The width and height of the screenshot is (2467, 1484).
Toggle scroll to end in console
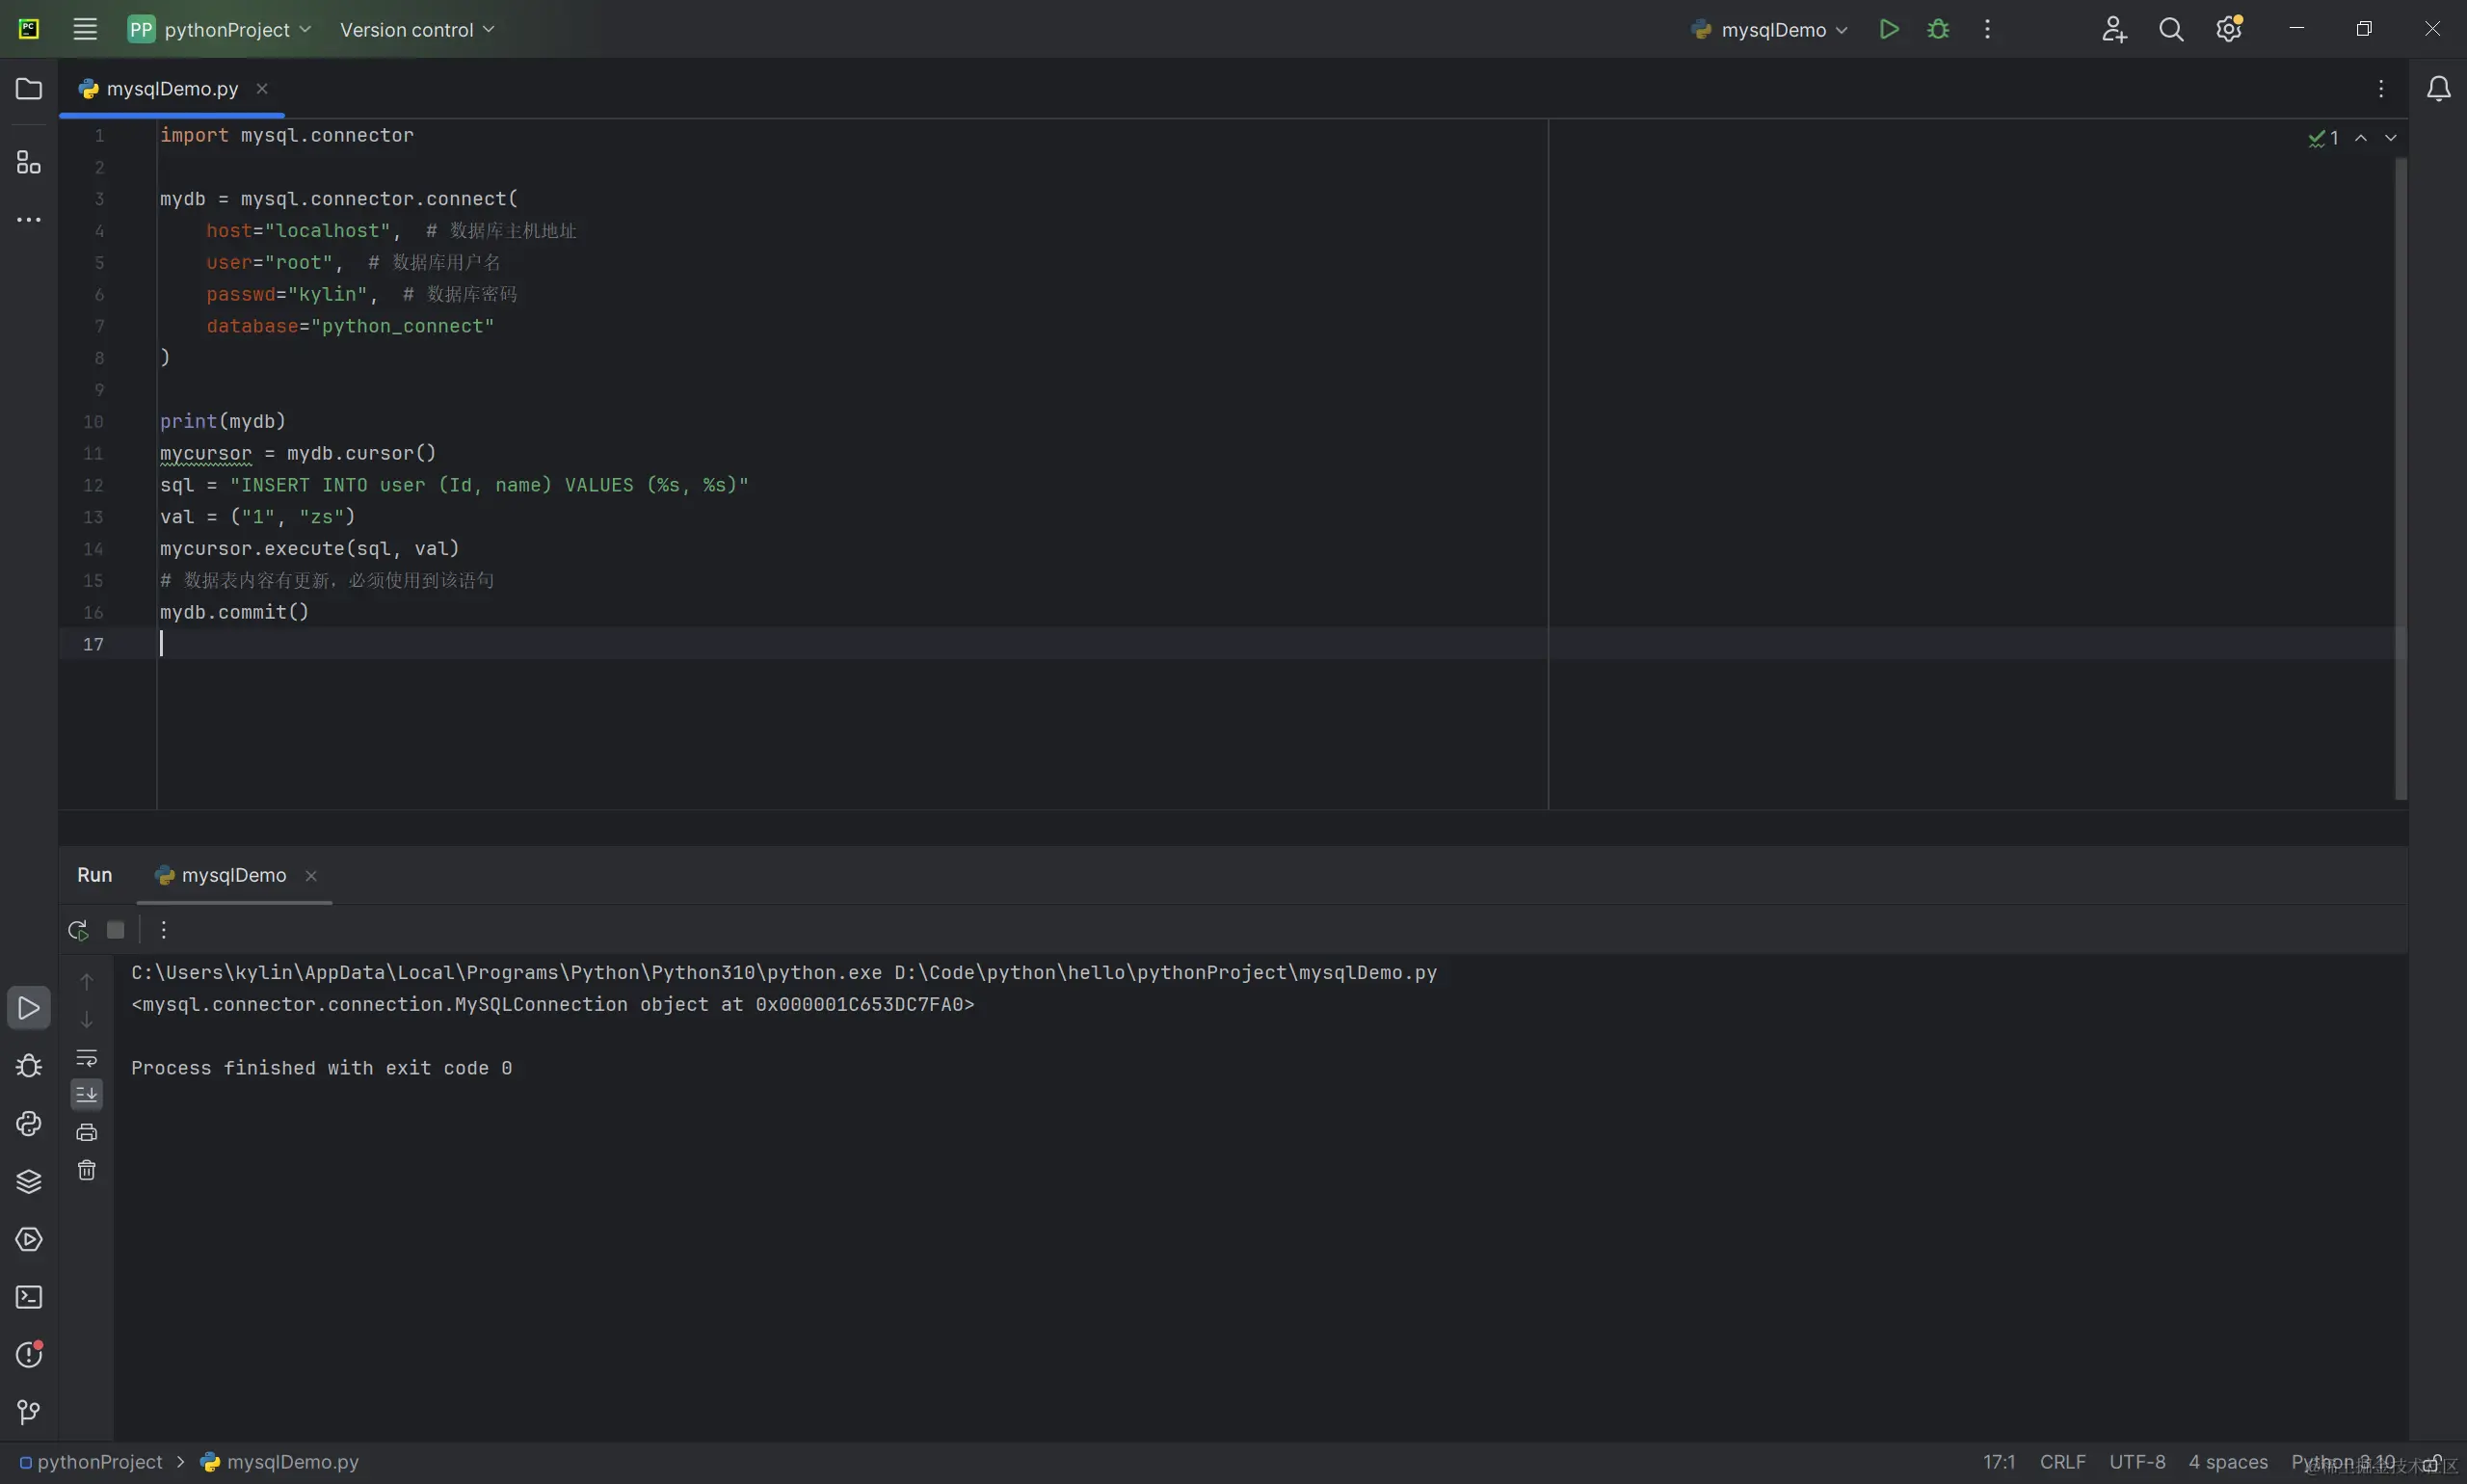[x=87, y=1094]
